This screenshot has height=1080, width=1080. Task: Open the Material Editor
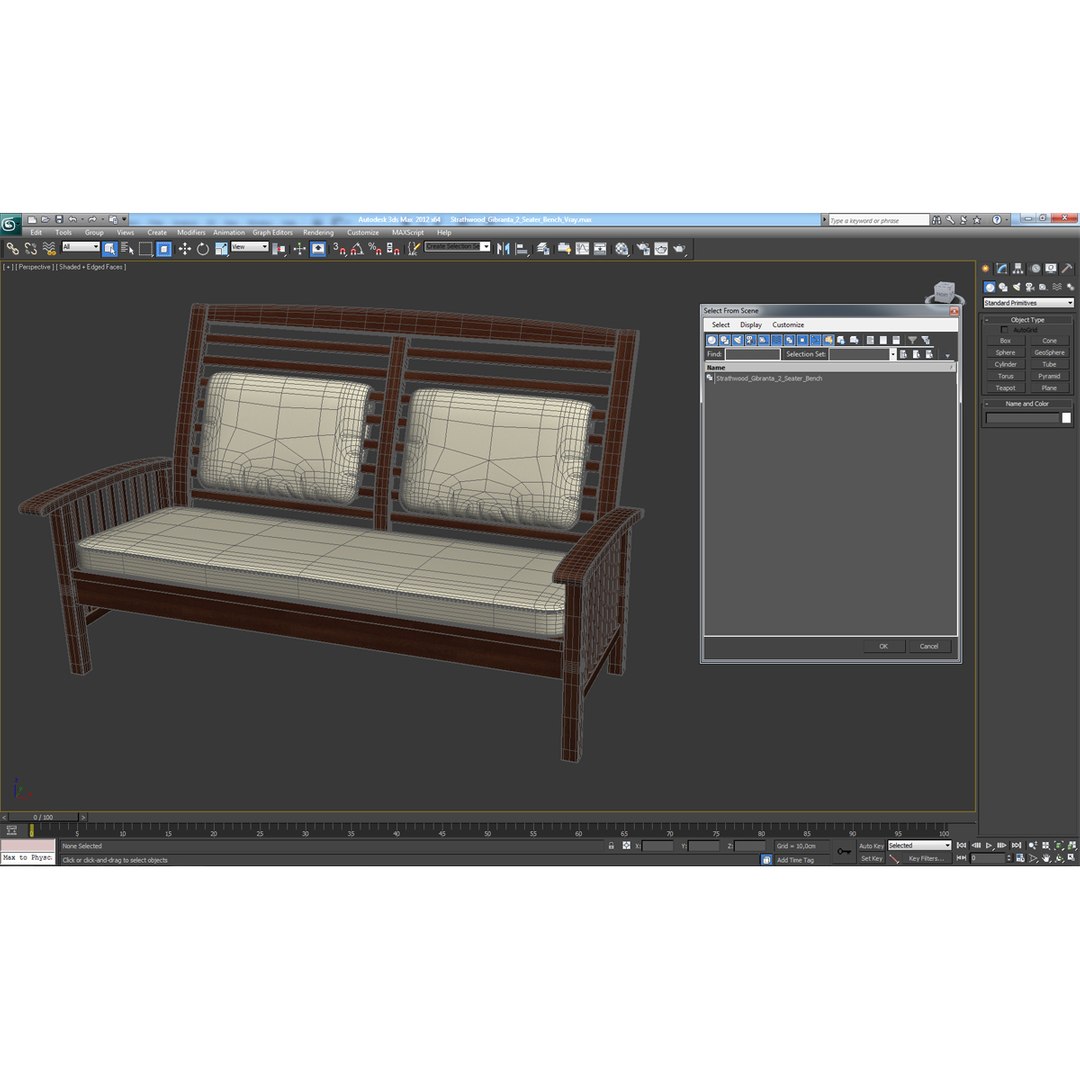622,249
